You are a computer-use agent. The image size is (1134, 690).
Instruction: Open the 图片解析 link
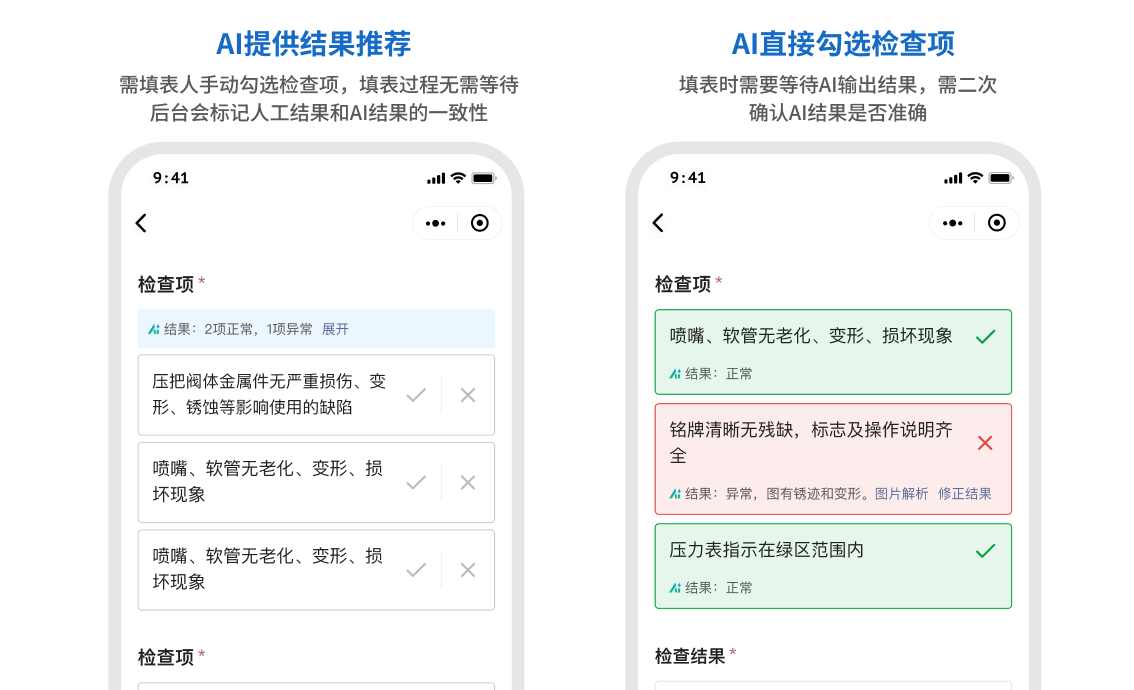901,494
